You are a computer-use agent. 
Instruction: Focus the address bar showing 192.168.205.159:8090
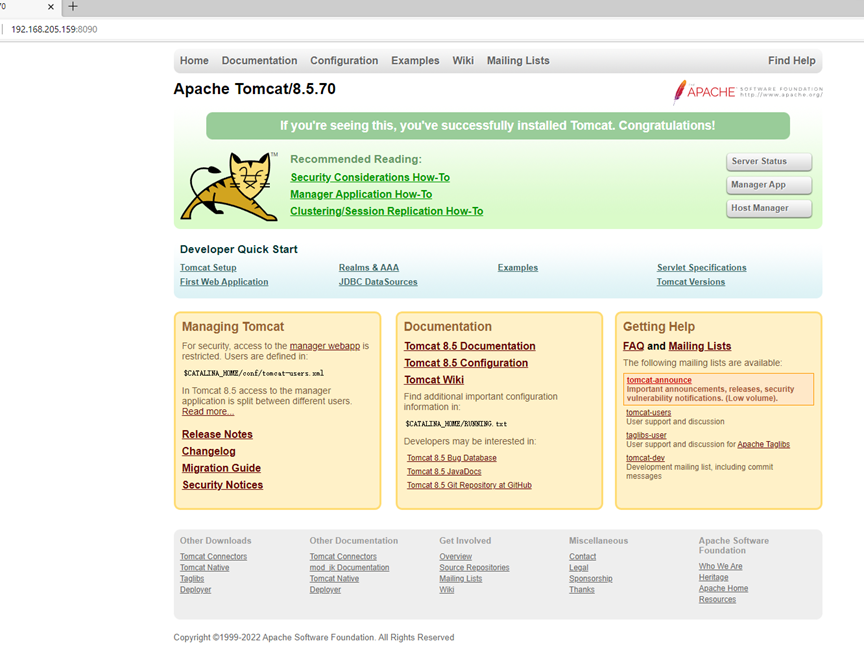54,29
